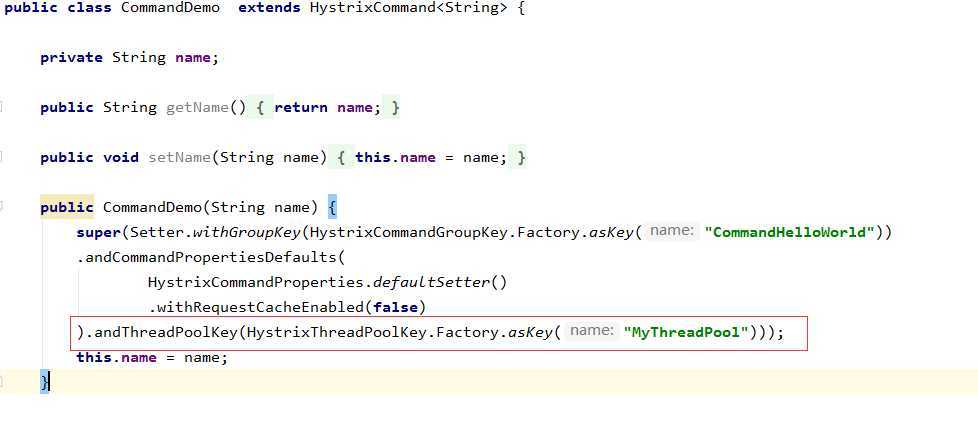Click the CommandDemo class name in the class declaration
978x422 pixels.
pyautogui.click(x=170, y=8)
